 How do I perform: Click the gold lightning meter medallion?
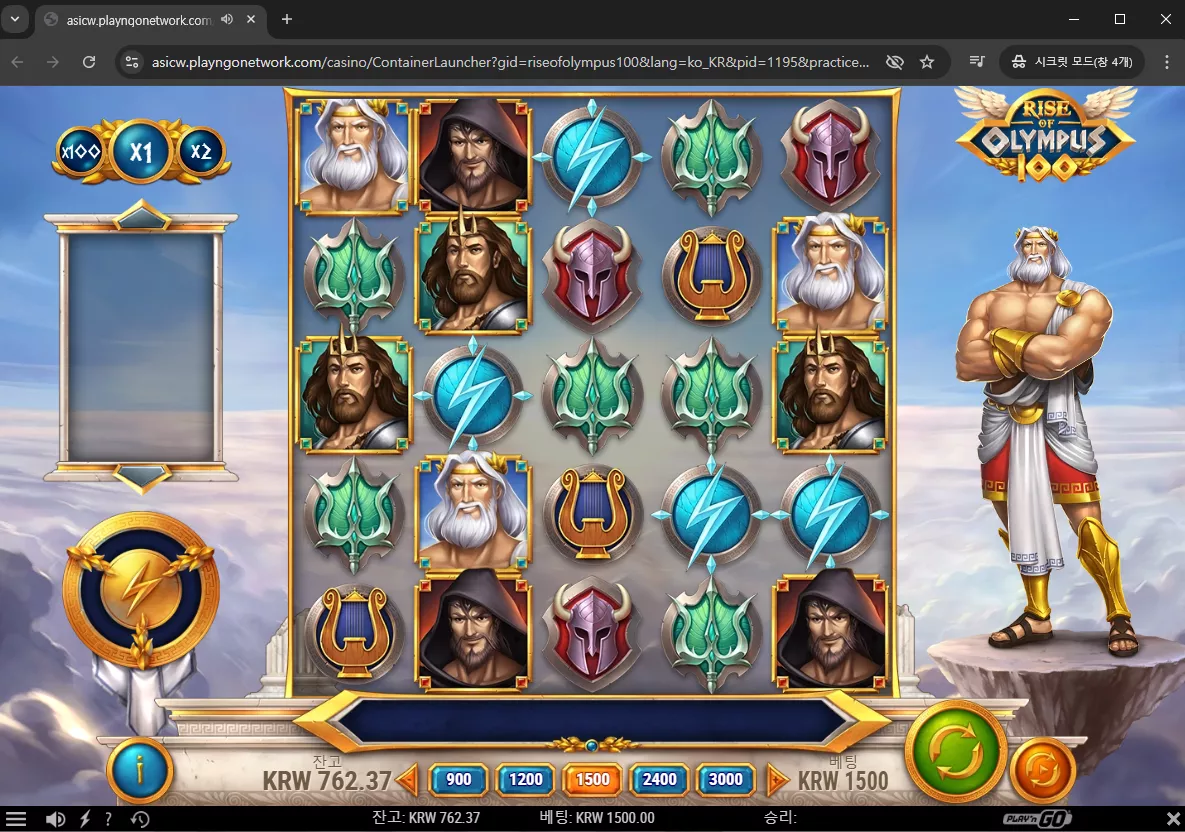click(141, 590)
